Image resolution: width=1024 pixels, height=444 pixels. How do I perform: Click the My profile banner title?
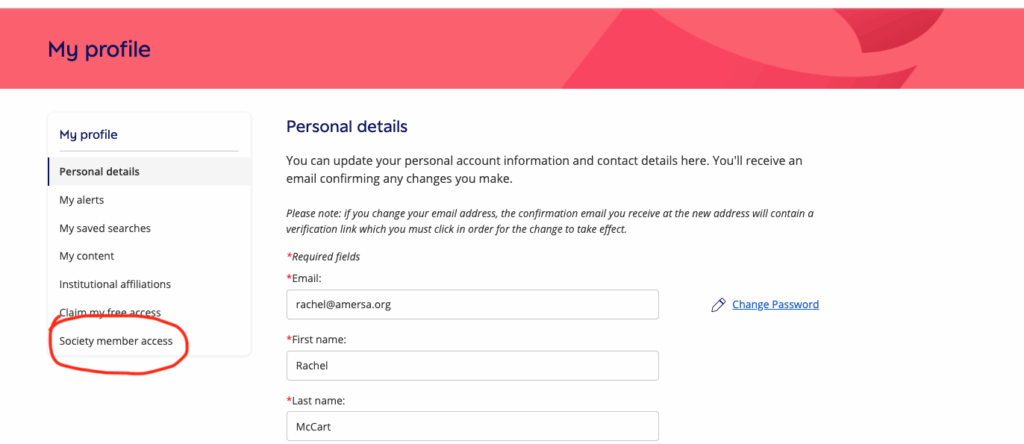coord(99,49)
